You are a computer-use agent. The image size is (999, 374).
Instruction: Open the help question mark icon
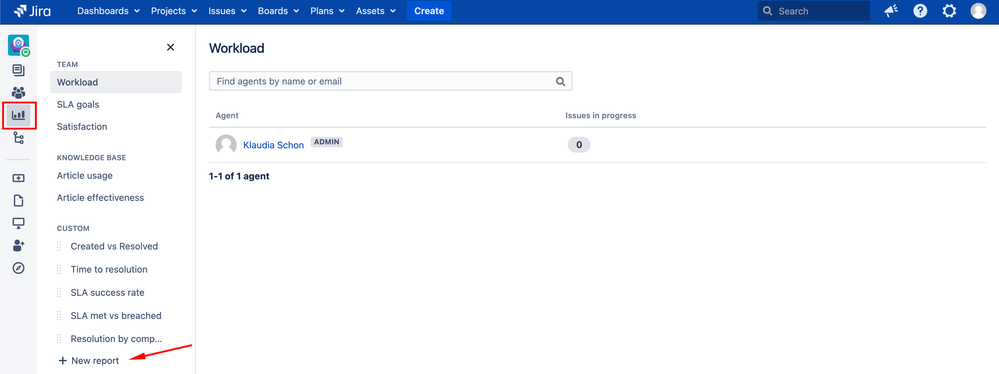920,11
